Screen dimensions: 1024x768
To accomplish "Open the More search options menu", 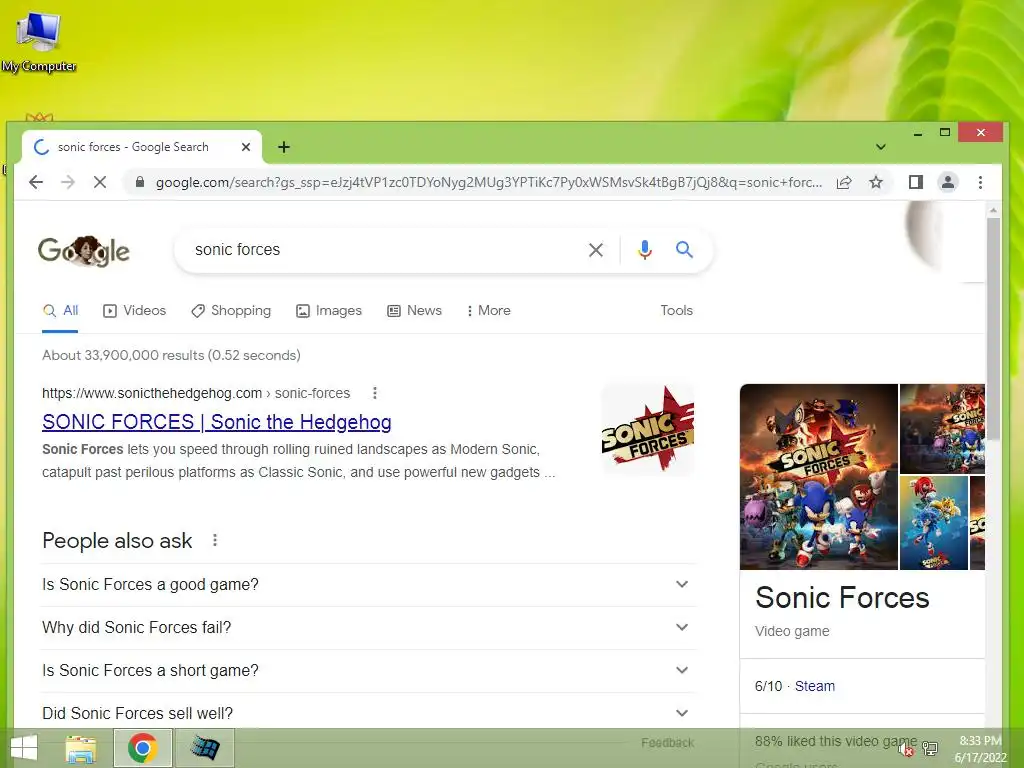I will coord(488,311).
